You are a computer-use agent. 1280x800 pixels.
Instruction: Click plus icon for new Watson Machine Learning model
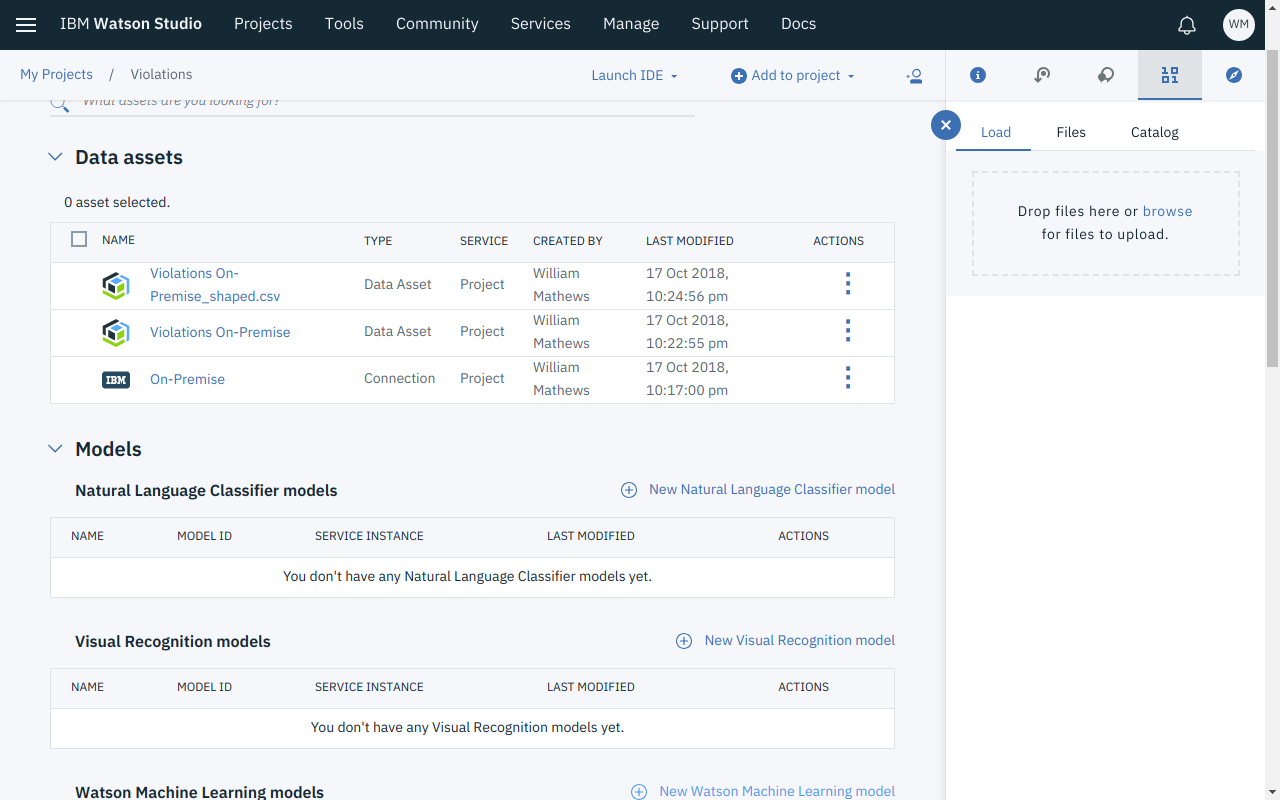click(639, 792)
